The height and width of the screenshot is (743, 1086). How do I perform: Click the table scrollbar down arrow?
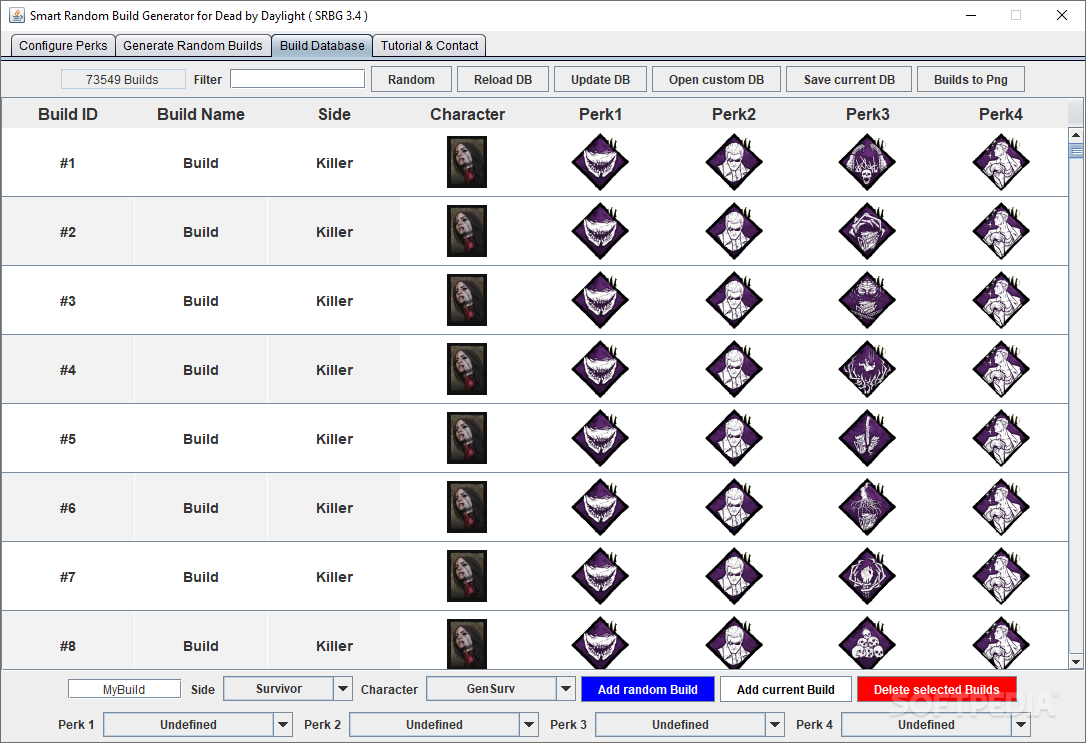(x=1076, y=662)
